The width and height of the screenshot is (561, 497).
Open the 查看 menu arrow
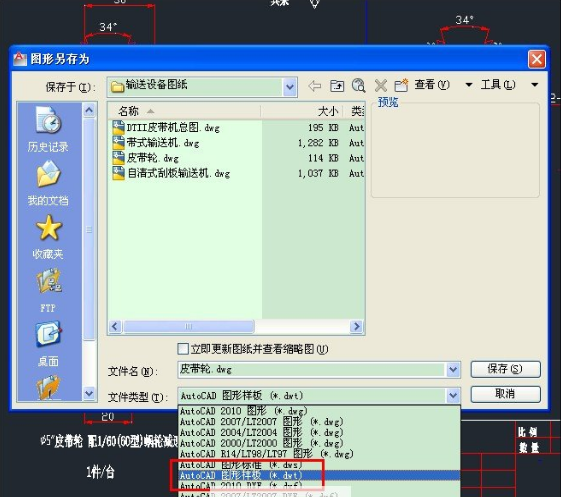click(x=469, y=85)
